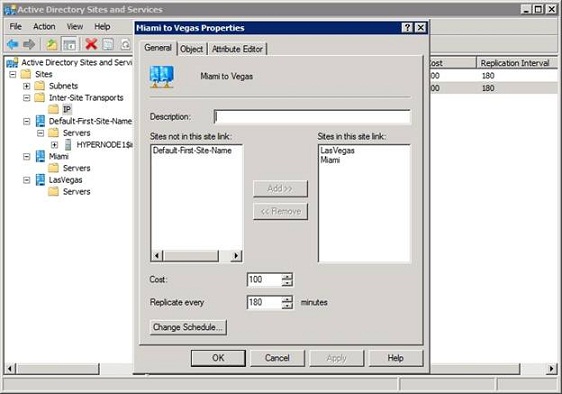Switch to the Object tab
The height and width of the screenshot is (394, 562).
[191, 49]
